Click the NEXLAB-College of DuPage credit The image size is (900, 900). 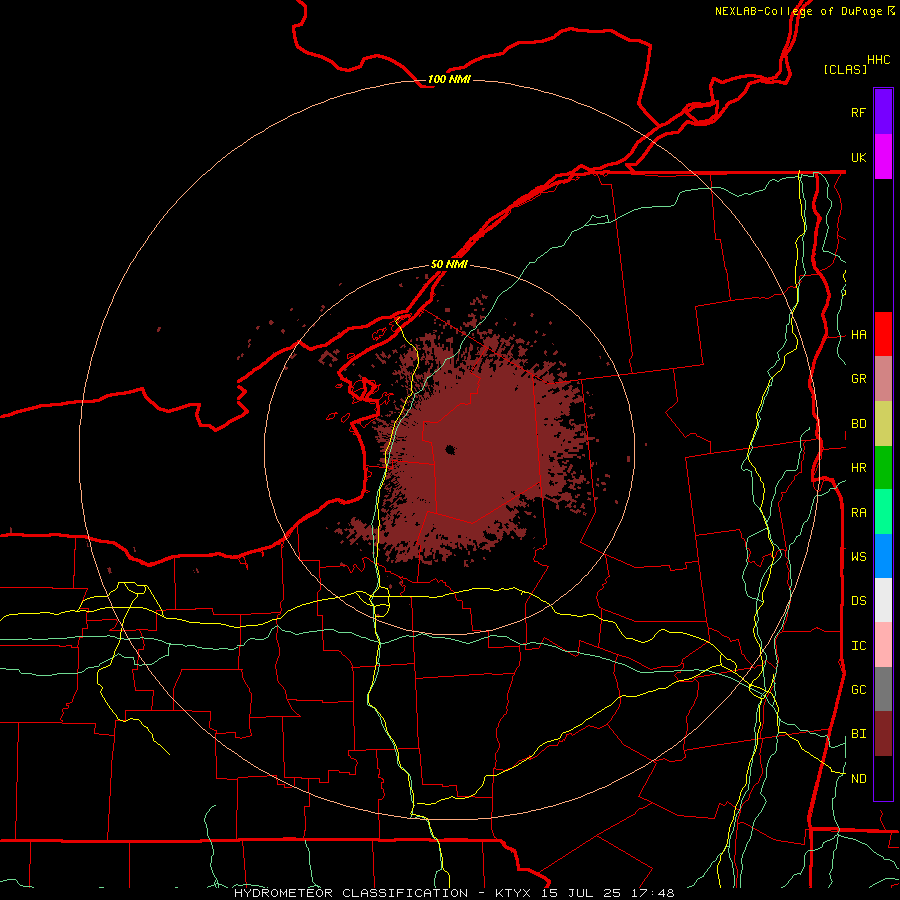[805, 11]
